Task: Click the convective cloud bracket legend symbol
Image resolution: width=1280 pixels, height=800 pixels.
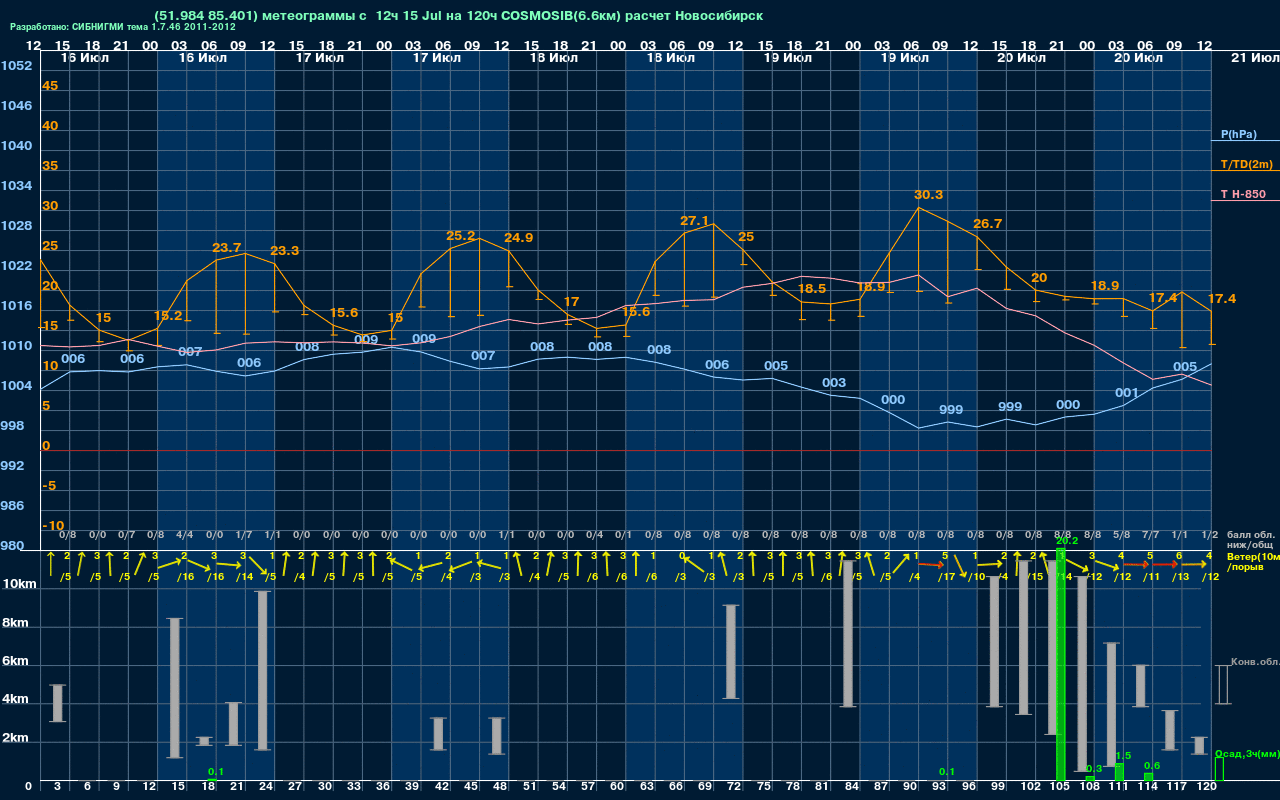Action: click(1223, 684)
